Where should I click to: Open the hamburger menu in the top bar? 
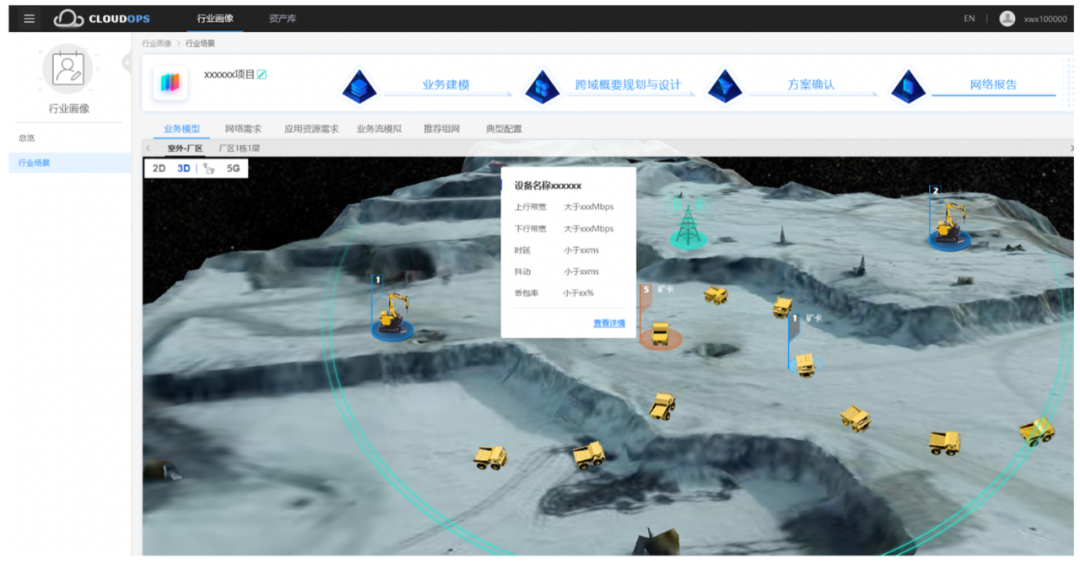click(29, 19)
